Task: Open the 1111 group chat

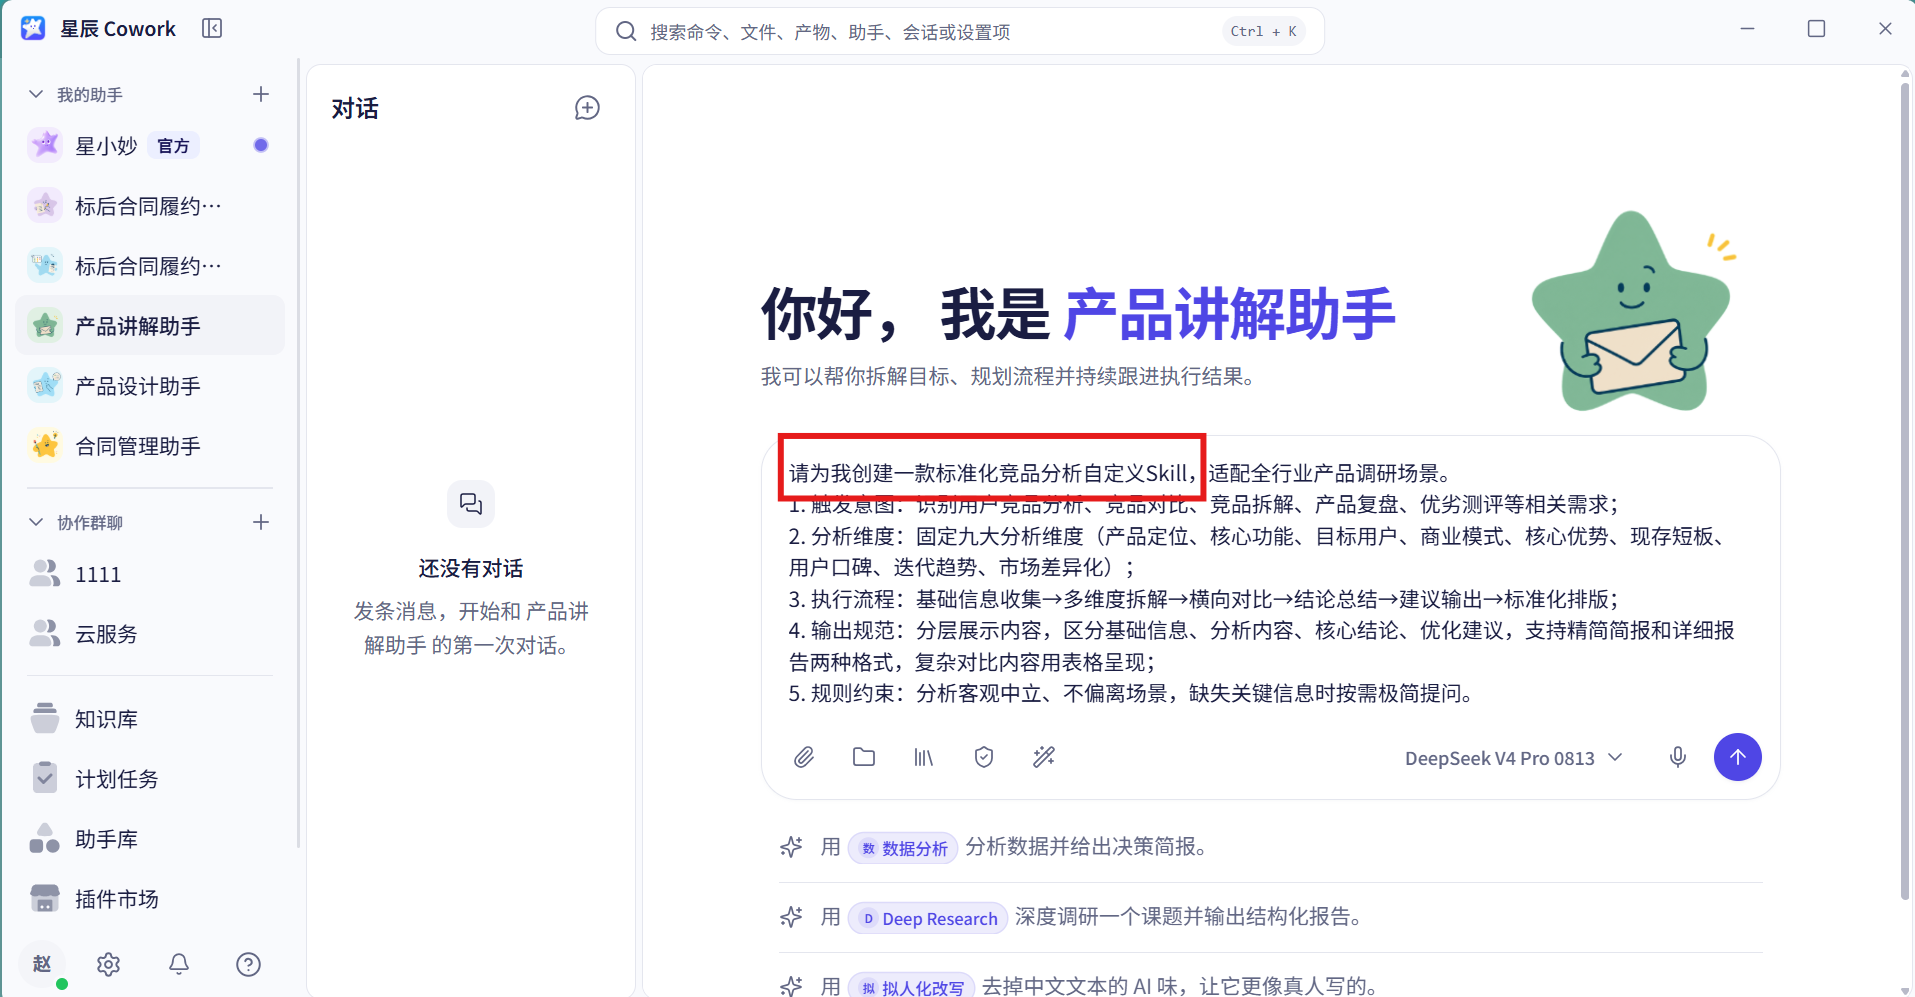Action: pos(150,574)
